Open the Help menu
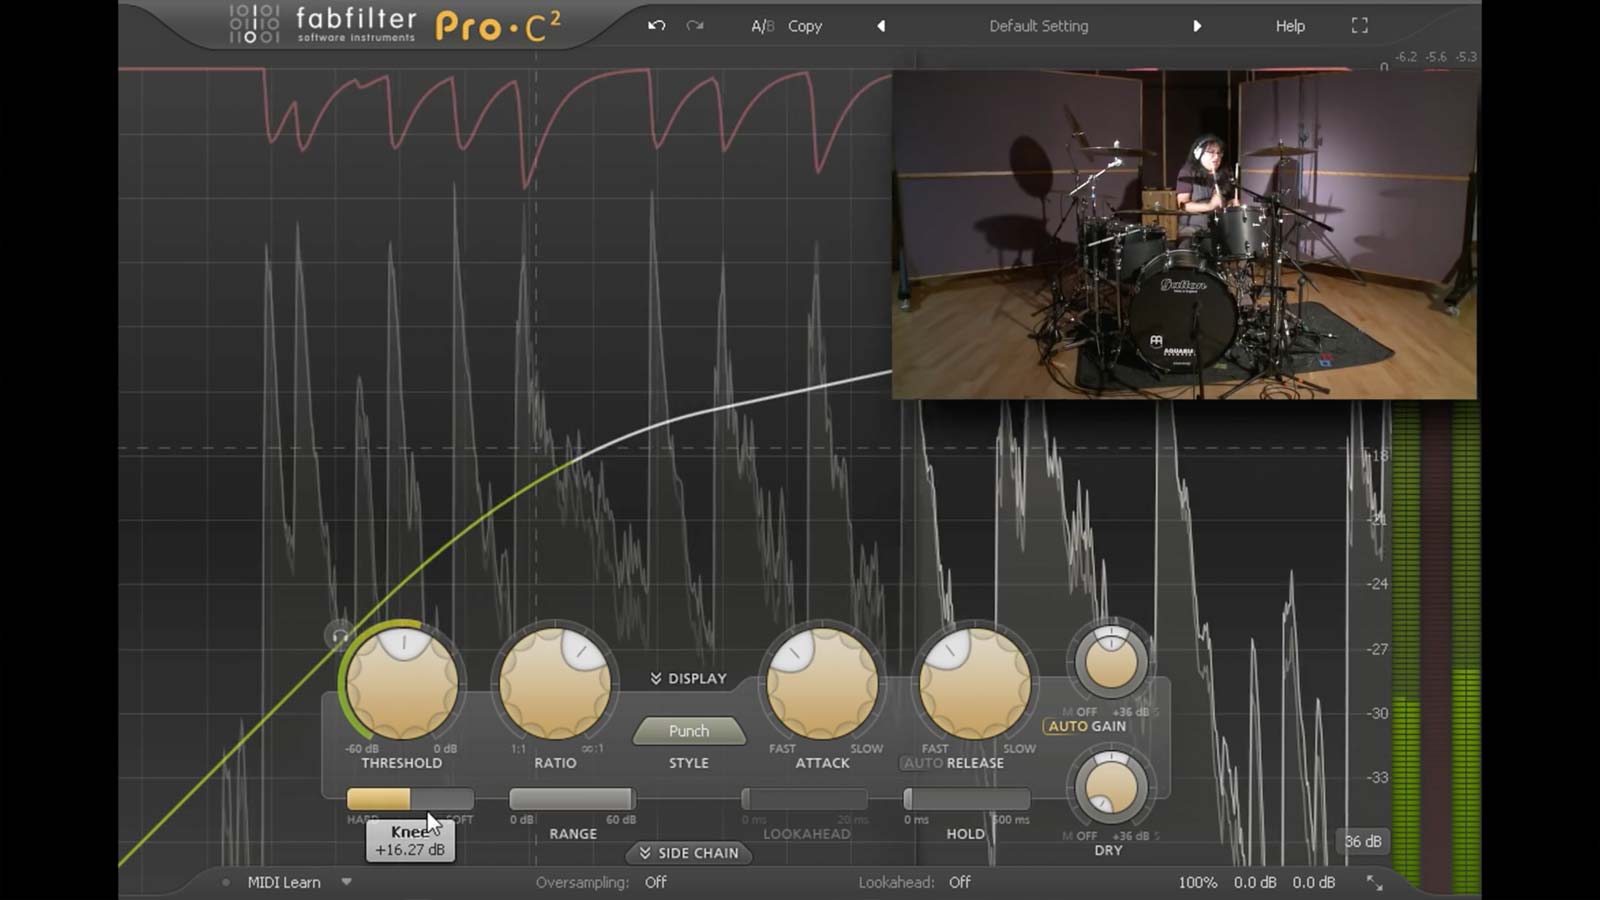The height and width of the screenshot is (900, 1600). click(1290, 26)
